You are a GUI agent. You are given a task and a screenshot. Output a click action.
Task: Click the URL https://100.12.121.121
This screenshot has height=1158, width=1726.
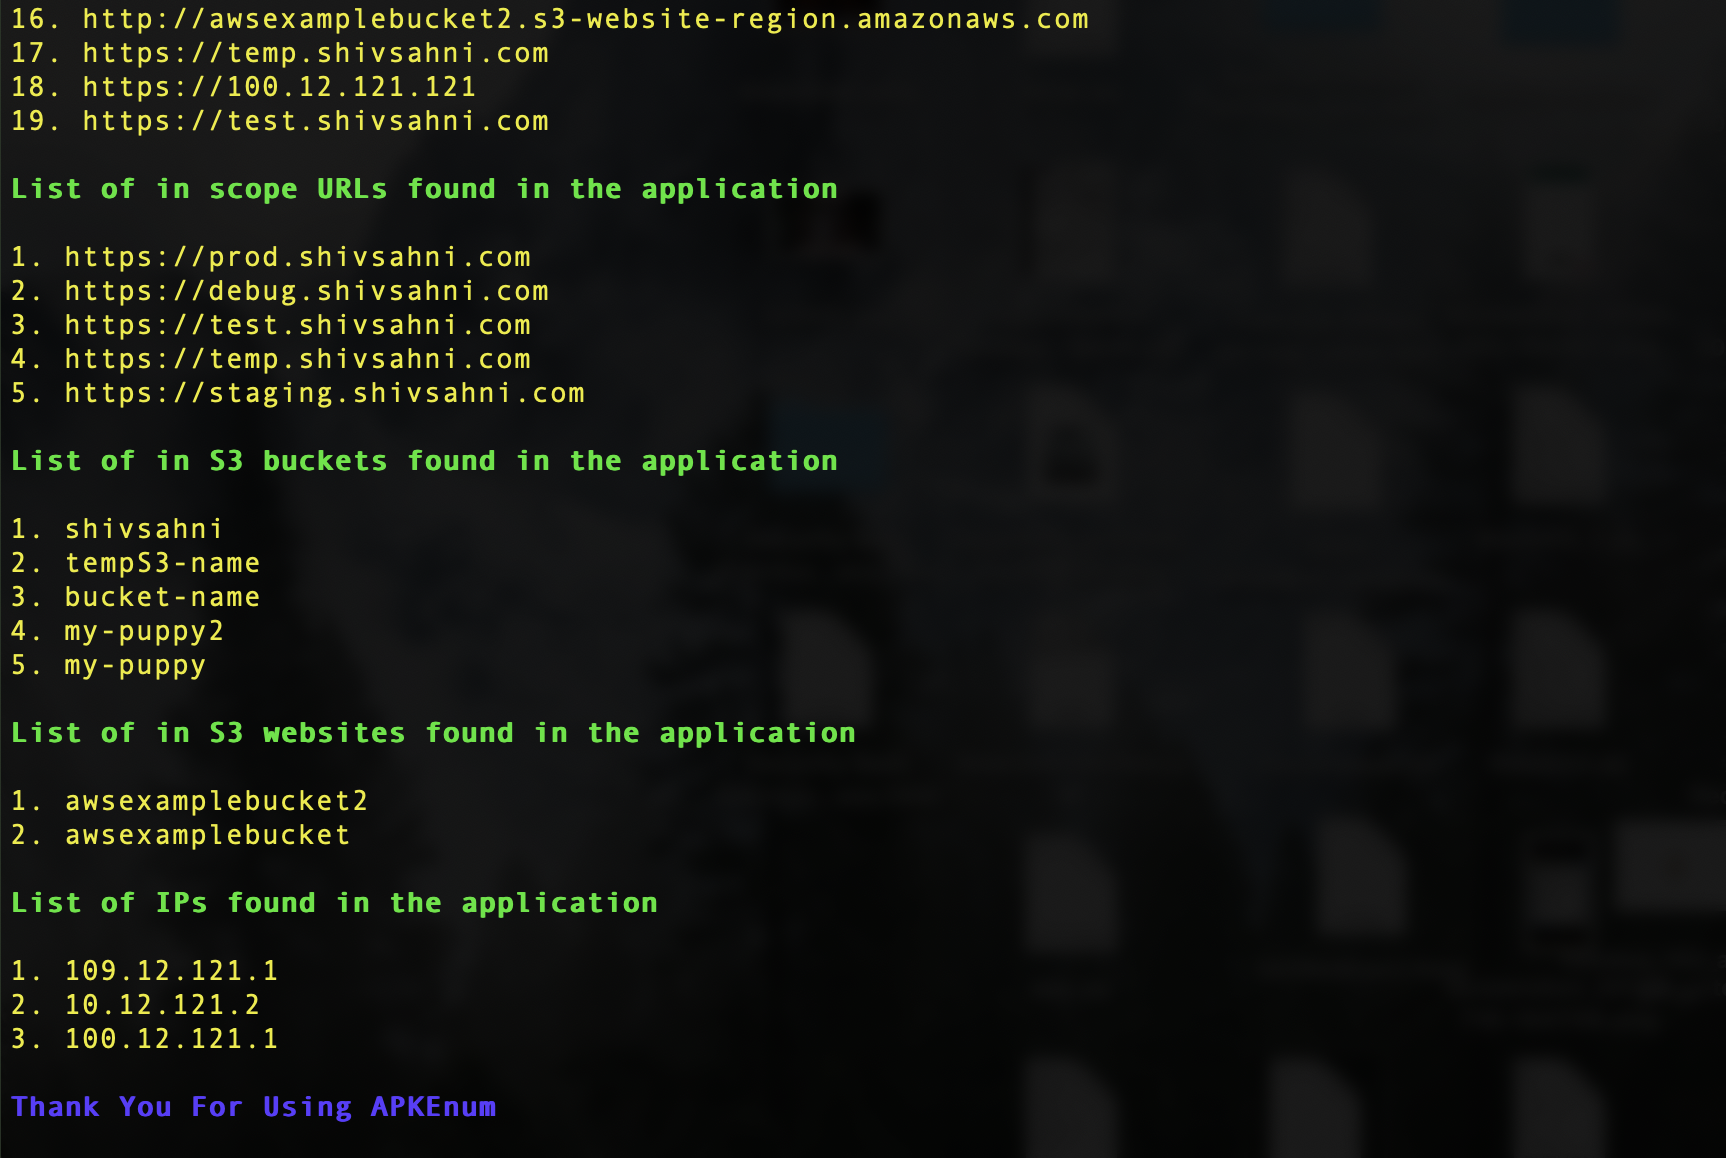(279, 88)
